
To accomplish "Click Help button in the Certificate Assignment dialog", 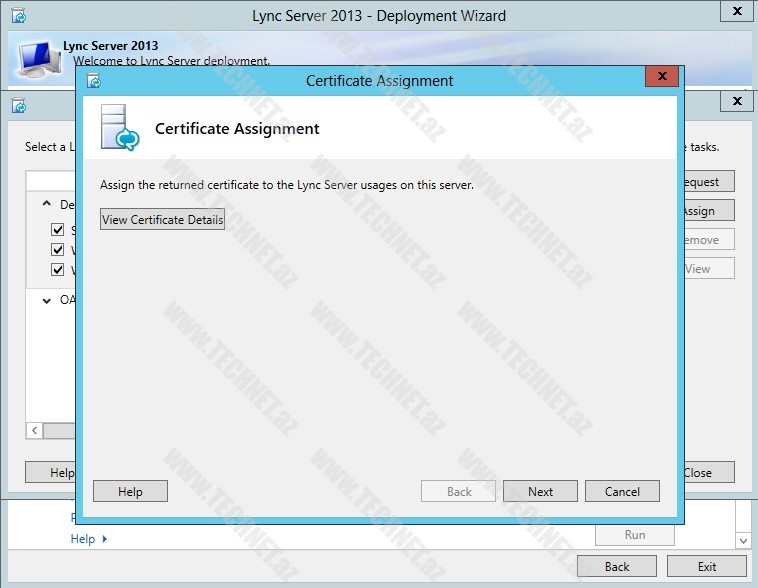I will [130, 491].
